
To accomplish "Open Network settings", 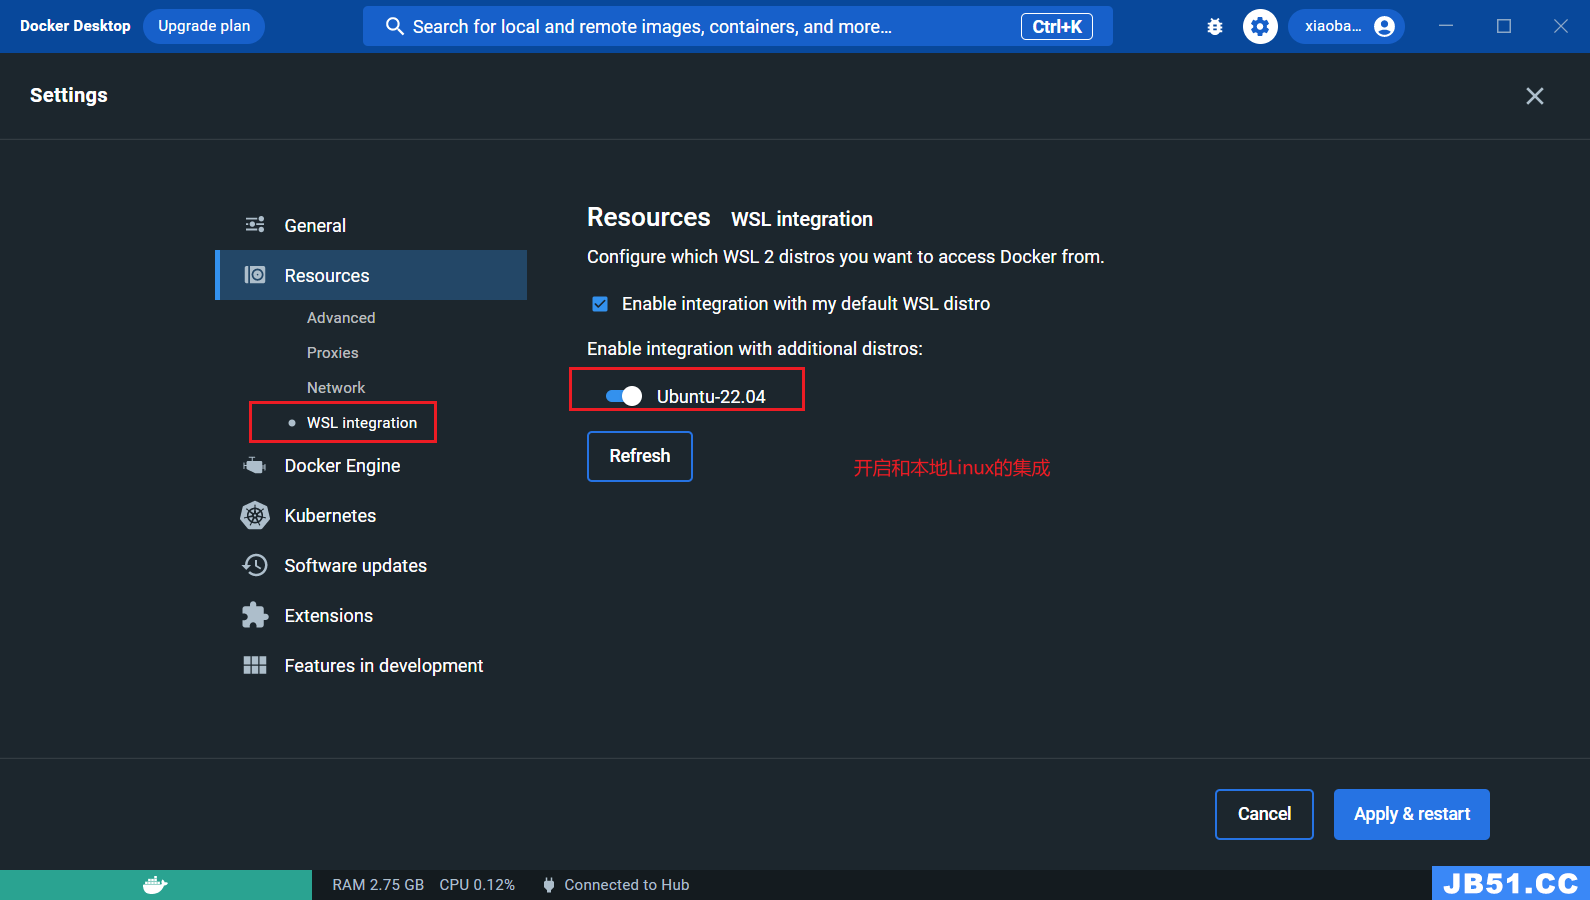I will [x=336, y=388].
